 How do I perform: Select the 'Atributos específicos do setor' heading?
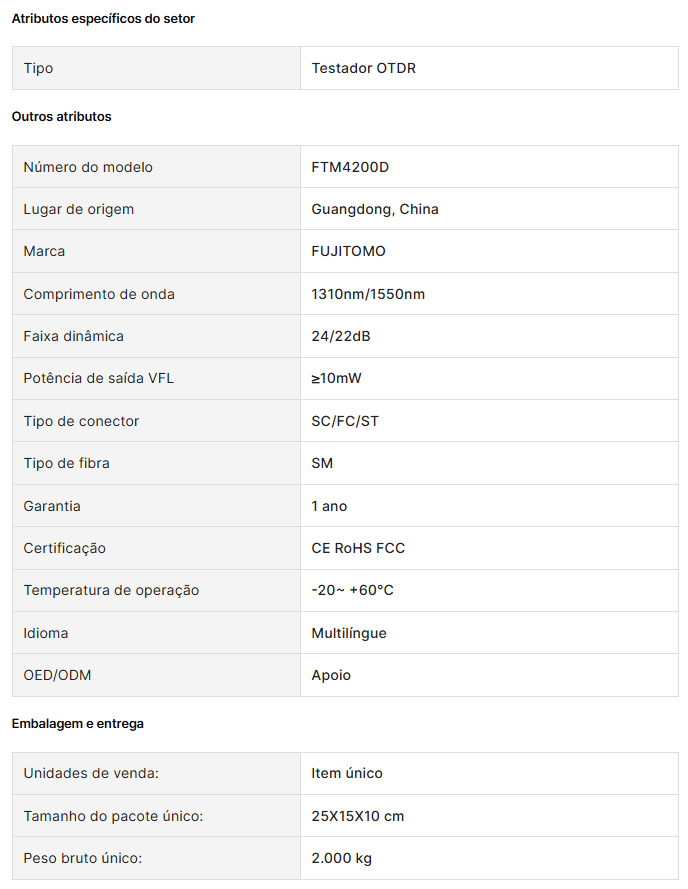[103, 19]
